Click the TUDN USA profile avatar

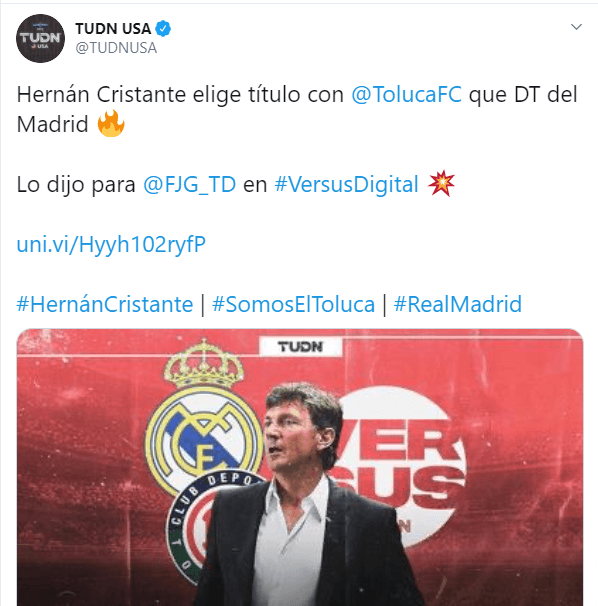coord(40,38)
